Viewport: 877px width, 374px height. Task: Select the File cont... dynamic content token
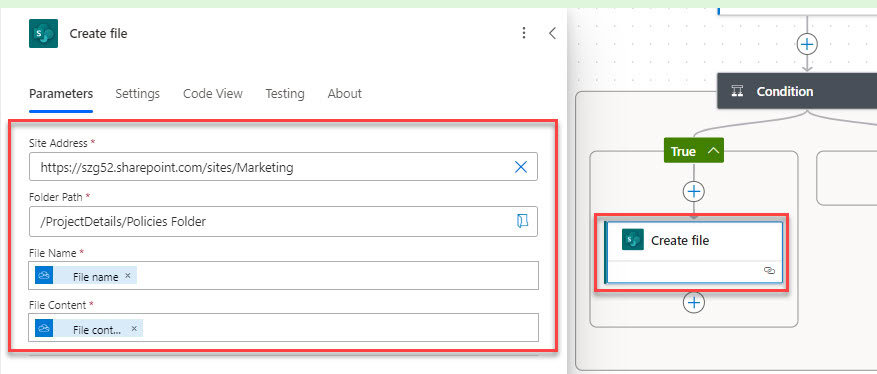[x=88, y=329]
